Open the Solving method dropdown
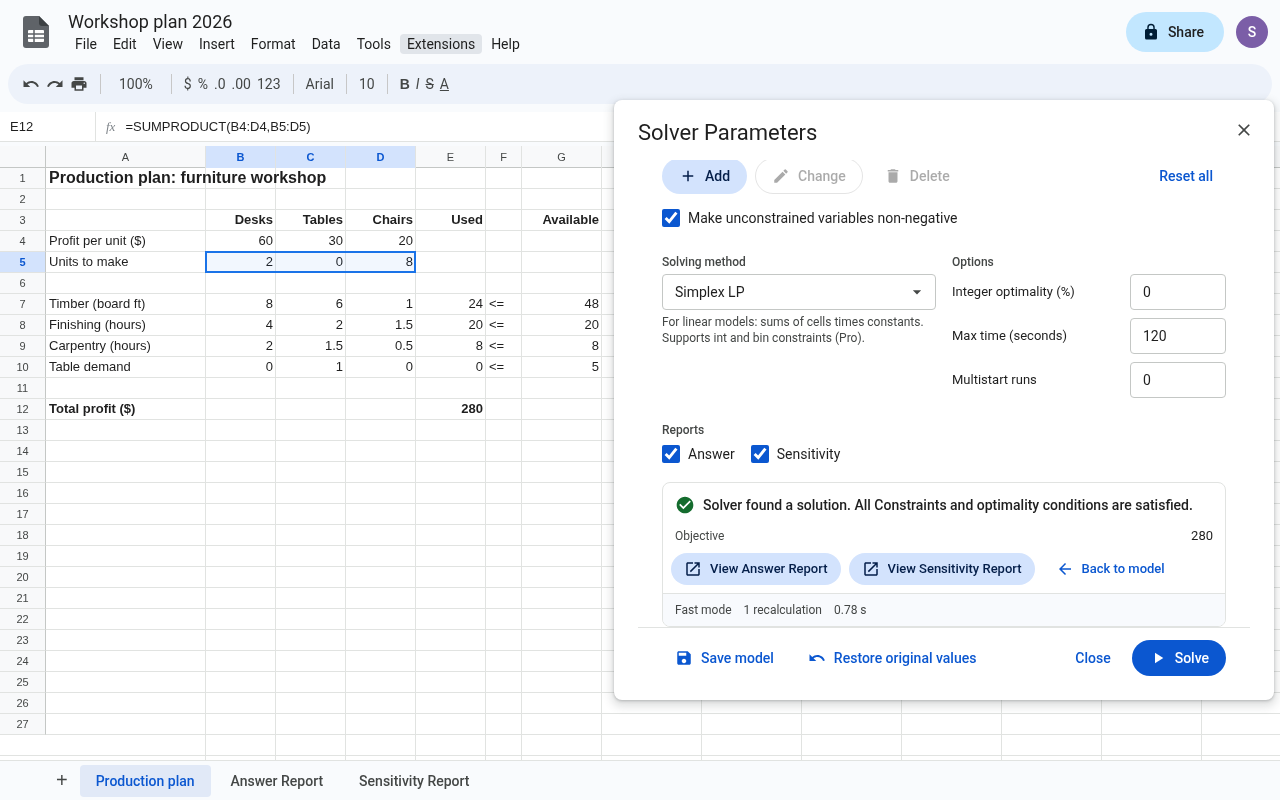 tap(799, 292)
